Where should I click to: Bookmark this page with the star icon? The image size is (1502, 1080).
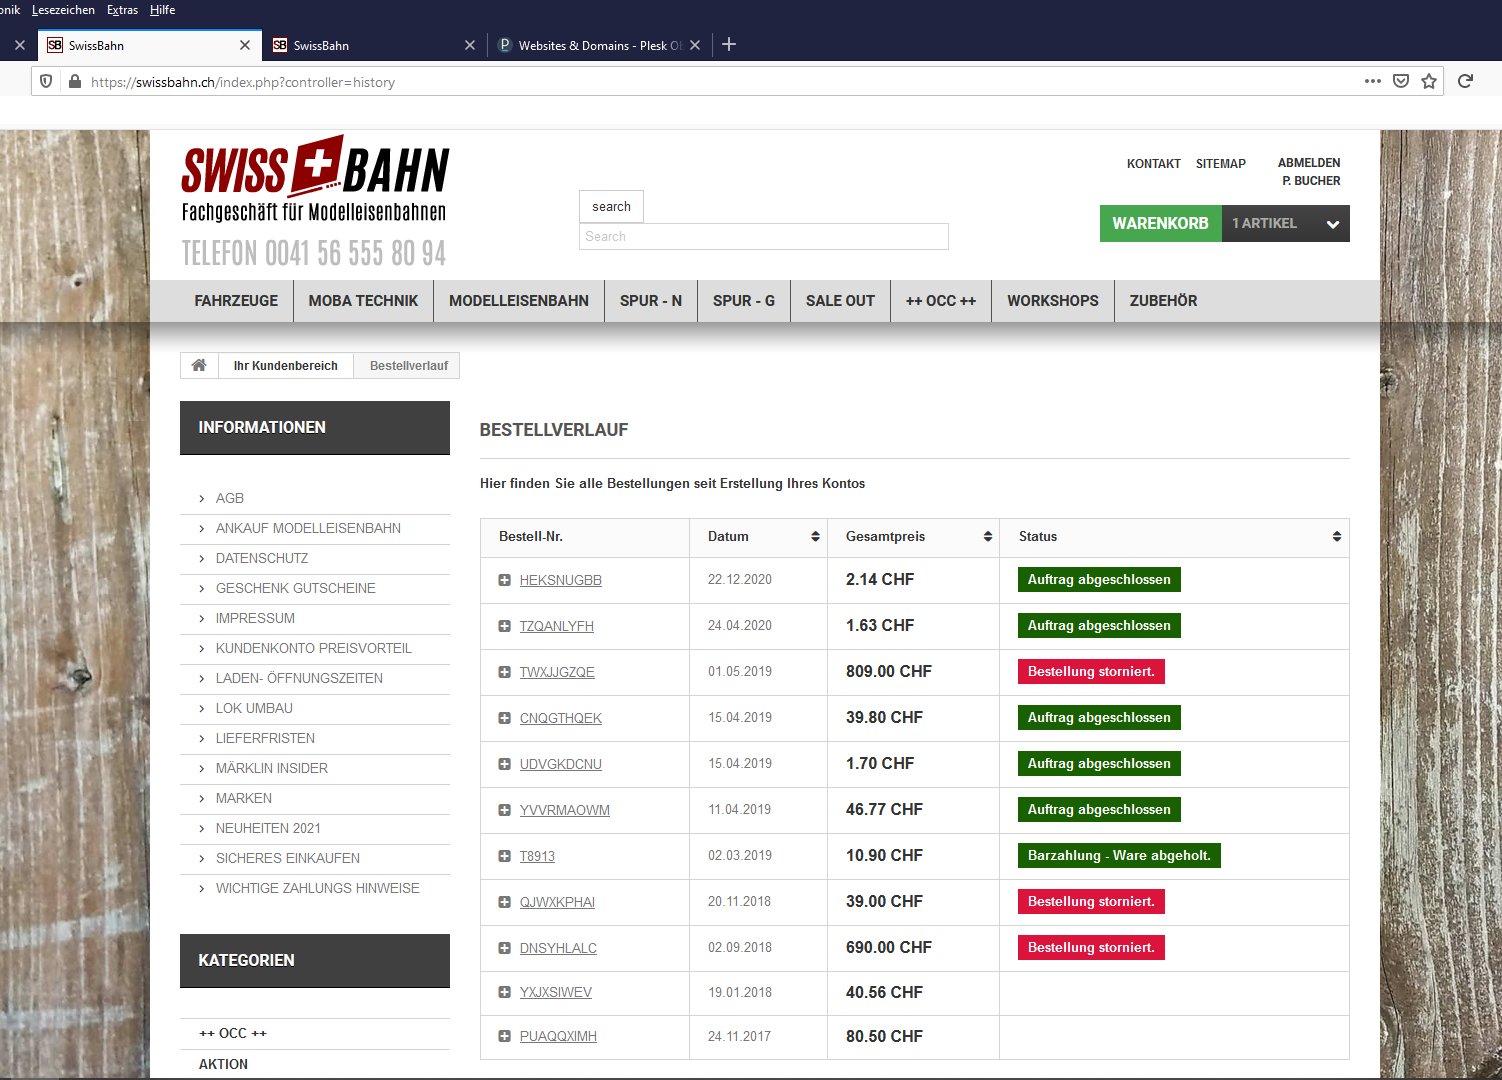pyautogui.click(x=1429, y=81)
